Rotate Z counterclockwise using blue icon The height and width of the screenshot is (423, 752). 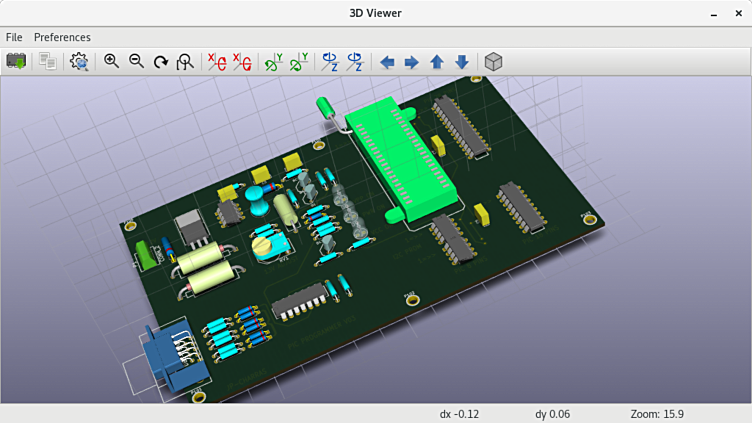pyautogui.click(x=354, y=62)
